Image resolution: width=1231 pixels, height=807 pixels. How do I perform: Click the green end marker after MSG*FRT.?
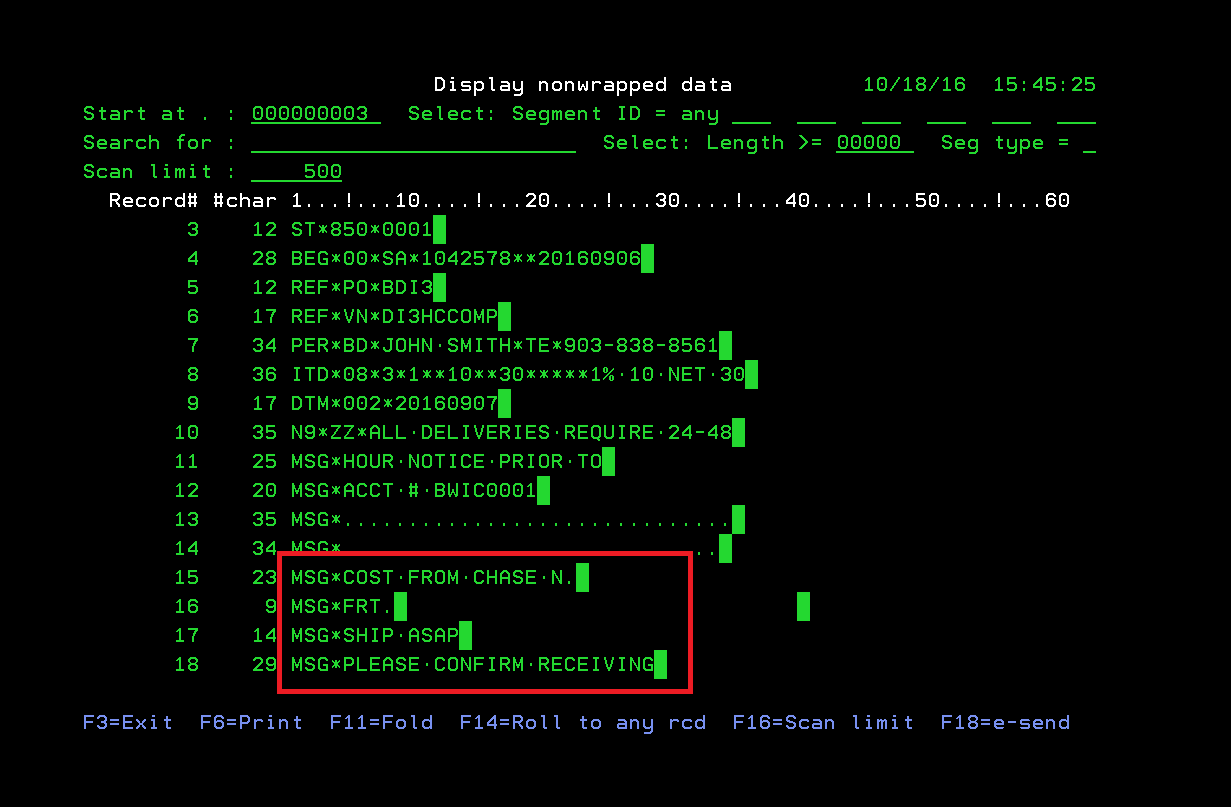coord(400,606)
